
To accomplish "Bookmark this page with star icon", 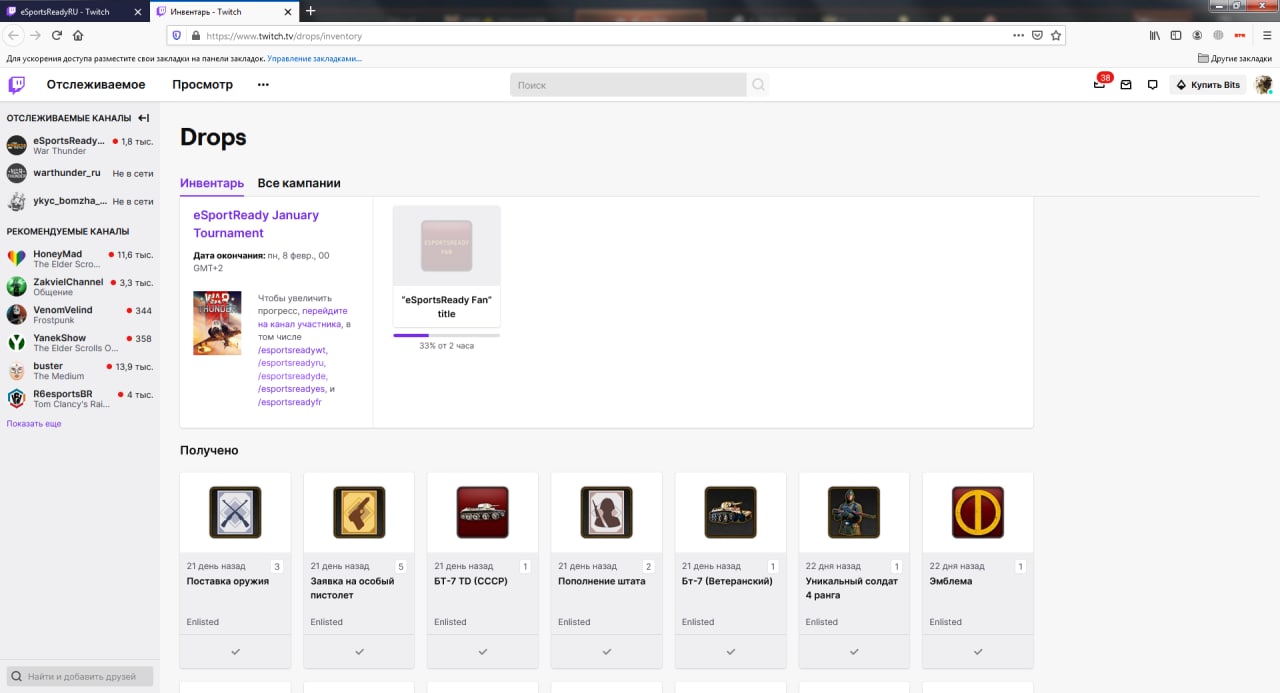I will (1056, 35).
